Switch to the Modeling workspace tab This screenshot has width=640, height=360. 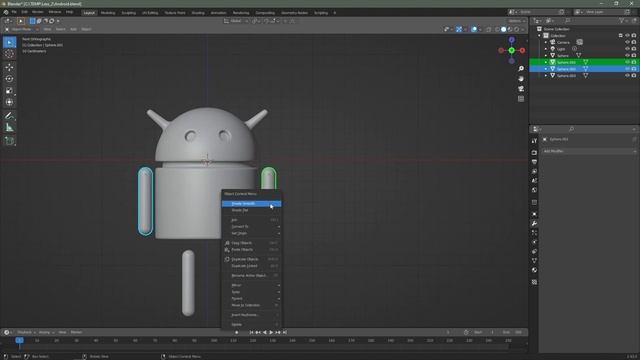(108, 13)
